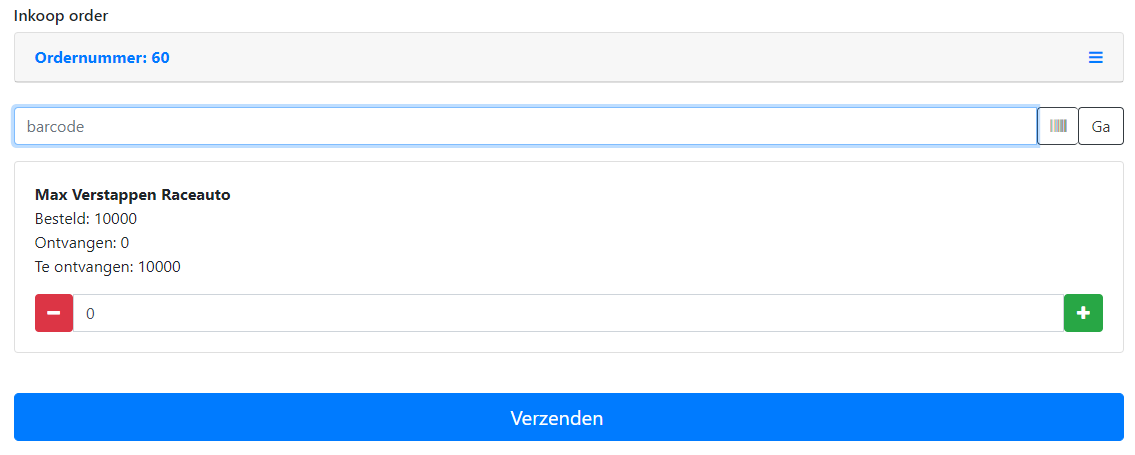Click the Inkoop order page heading
Screen dimensions: 1135x455
(x=61, y=15)
